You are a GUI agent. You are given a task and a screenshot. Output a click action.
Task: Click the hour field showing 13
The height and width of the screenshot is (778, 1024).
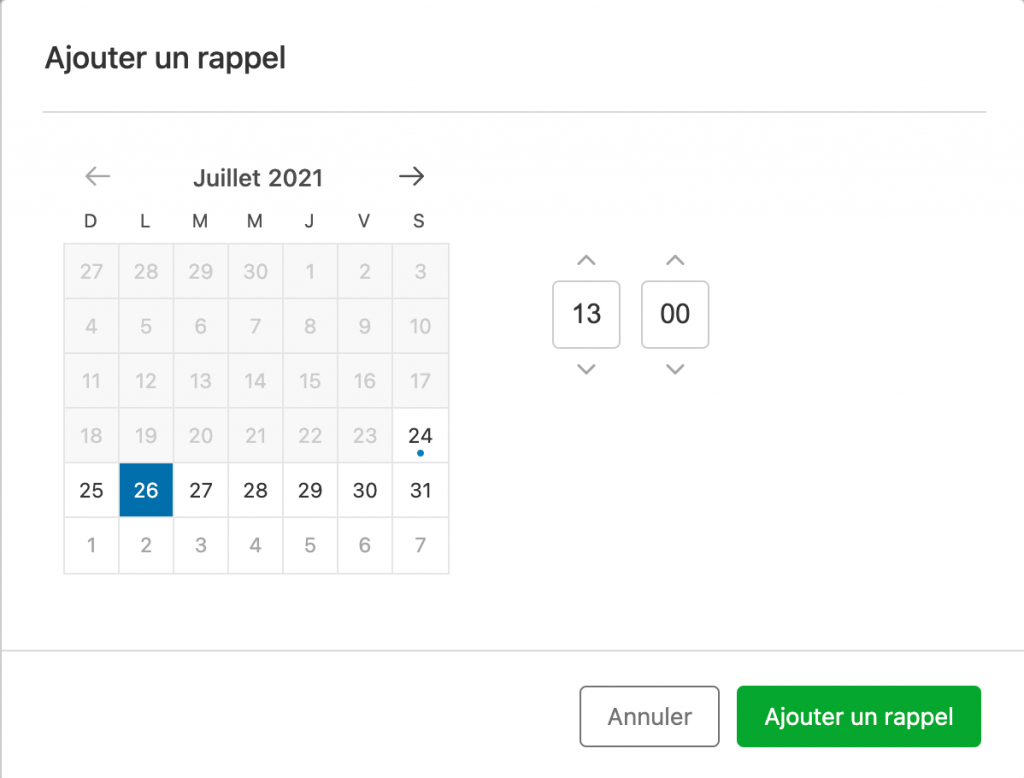click(586, 314)
